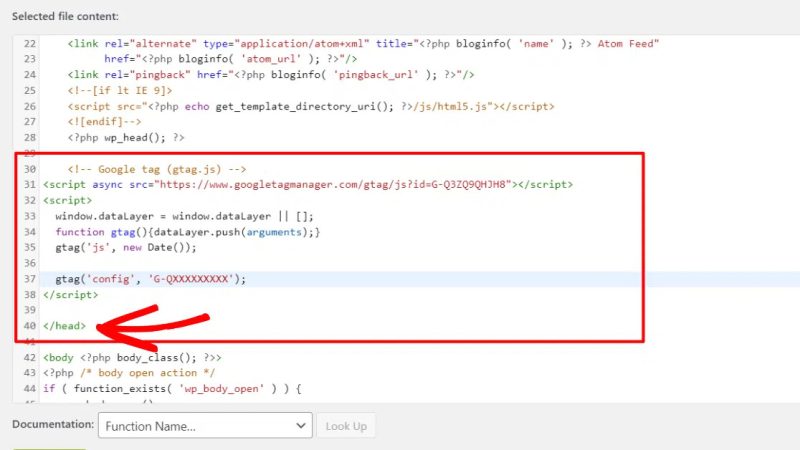Click the atom_url href line

[x=231, y=59]
